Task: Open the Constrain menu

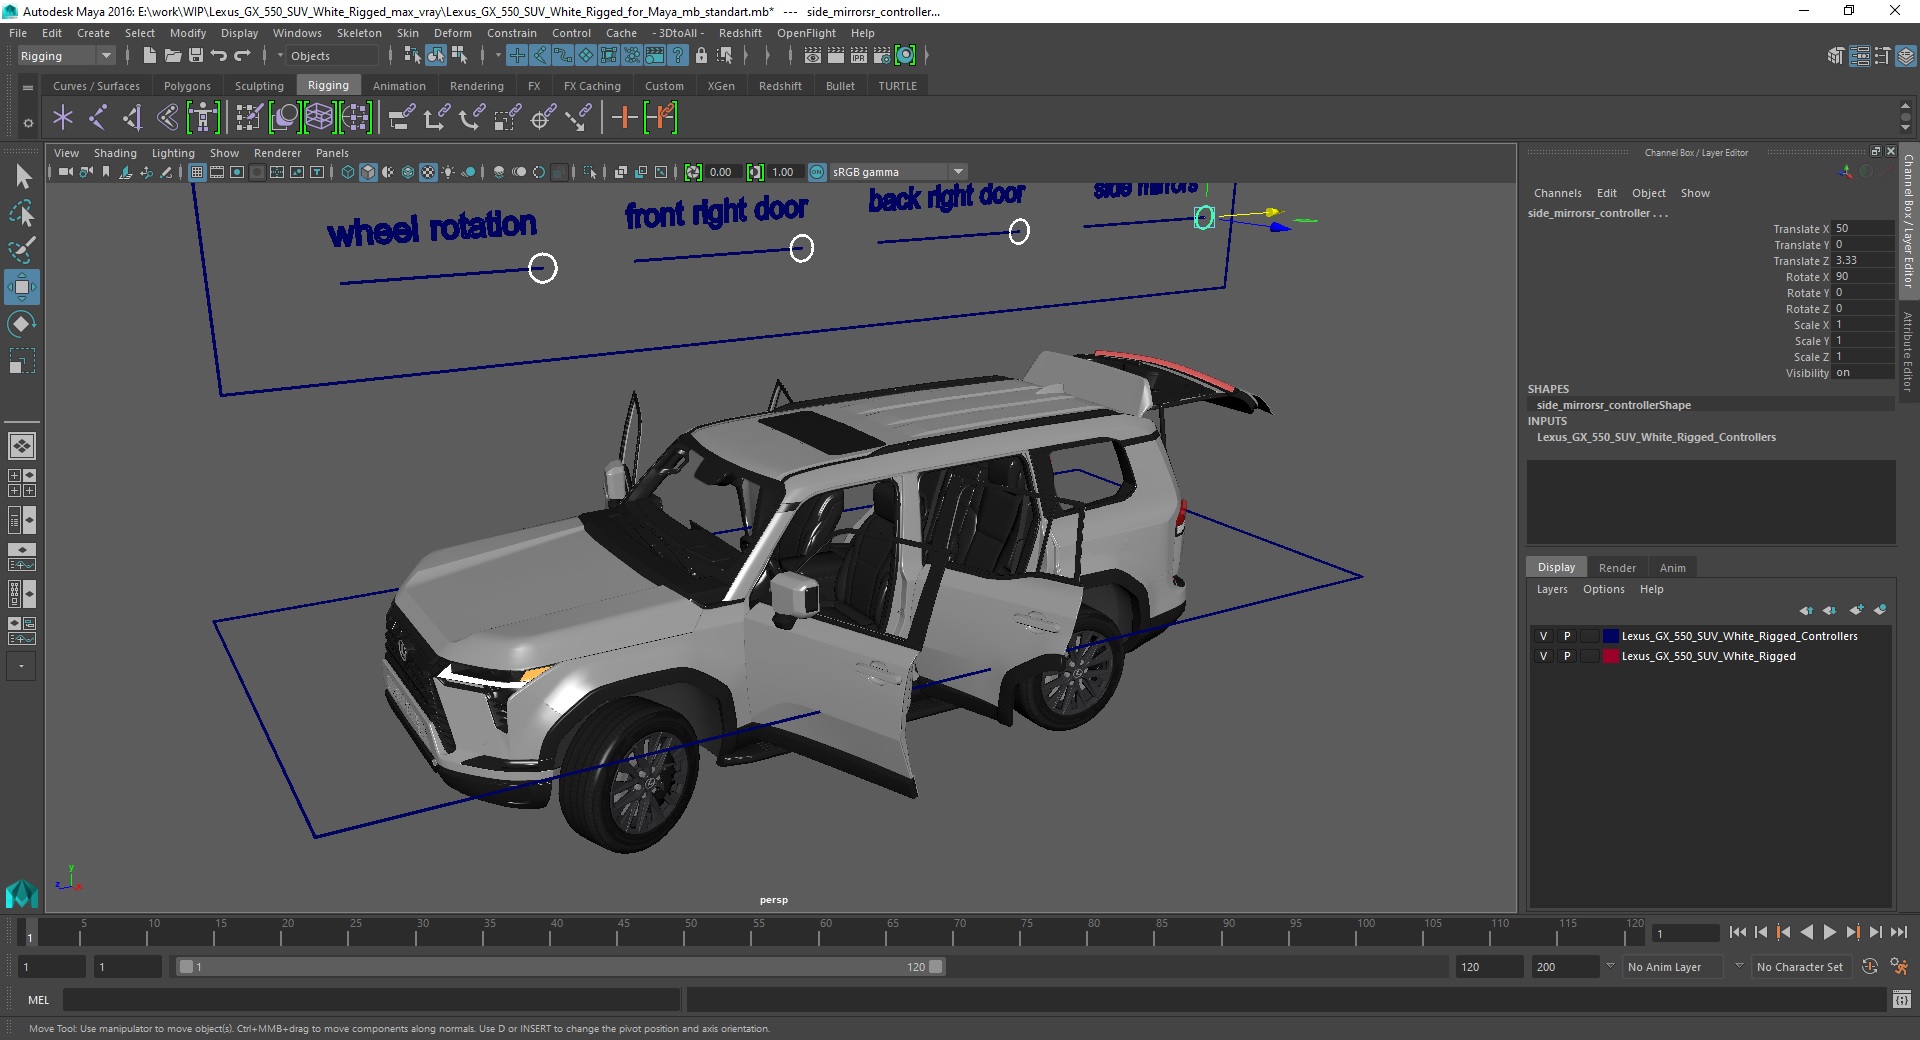Action: coord(512,33)
